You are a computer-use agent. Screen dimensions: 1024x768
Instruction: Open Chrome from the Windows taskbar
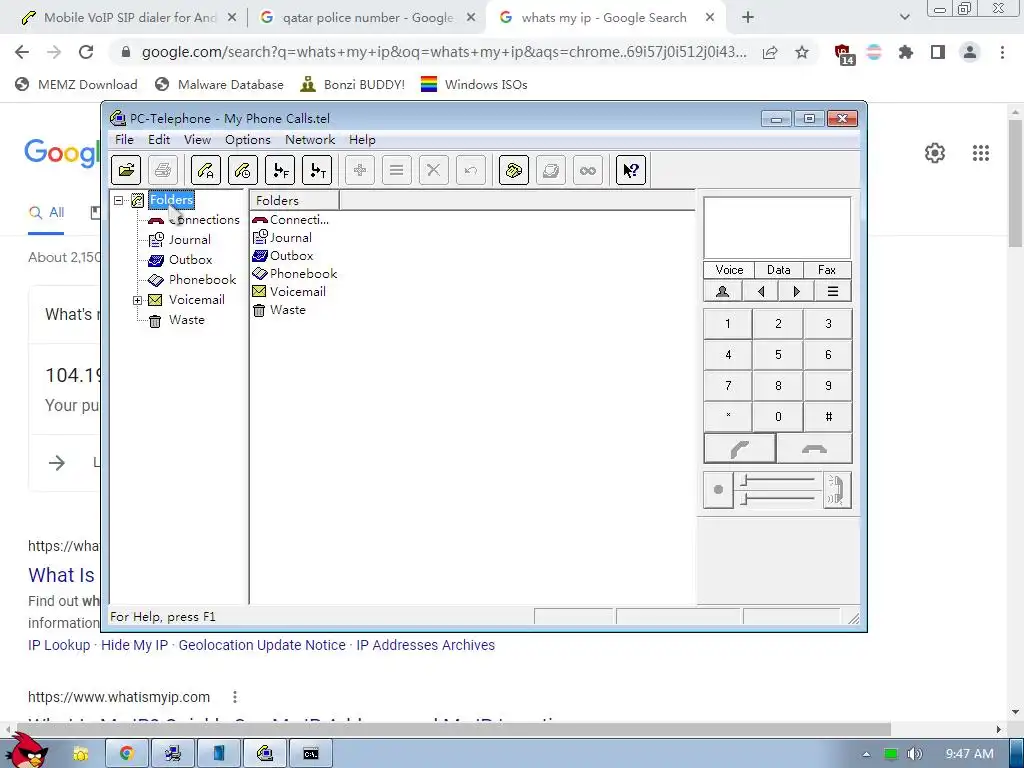(127, 754)
